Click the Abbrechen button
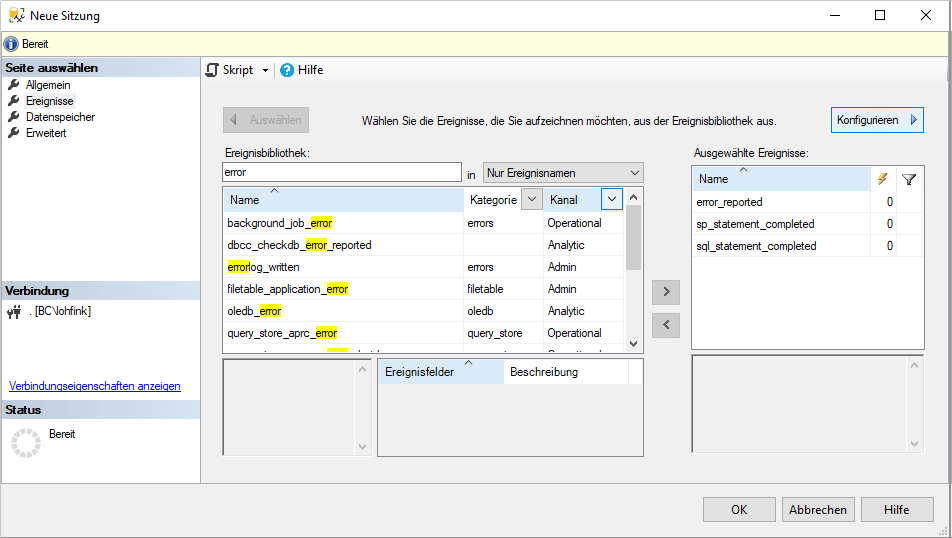The height and width of the screenshot is (538, 952). 818,509
